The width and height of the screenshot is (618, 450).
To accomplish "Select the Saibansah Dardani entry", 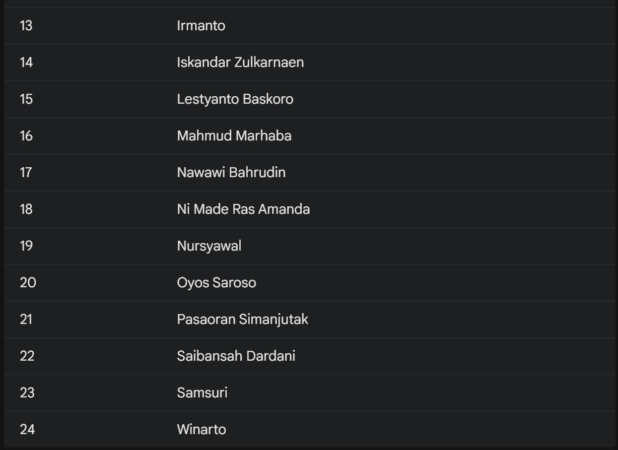I will 236,356.
